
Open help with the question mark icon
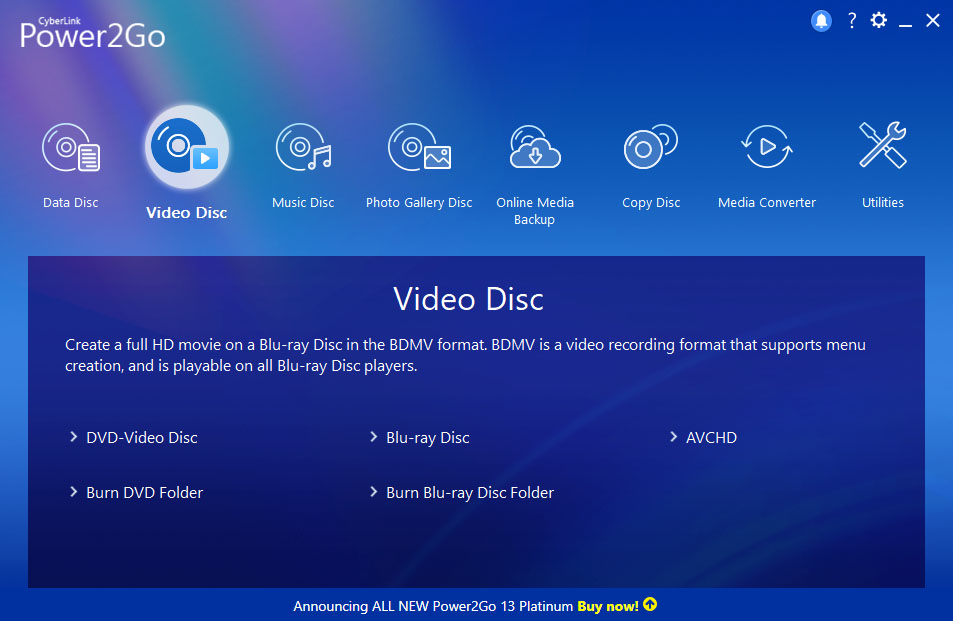pyautogui.click(x=852, y=21)
